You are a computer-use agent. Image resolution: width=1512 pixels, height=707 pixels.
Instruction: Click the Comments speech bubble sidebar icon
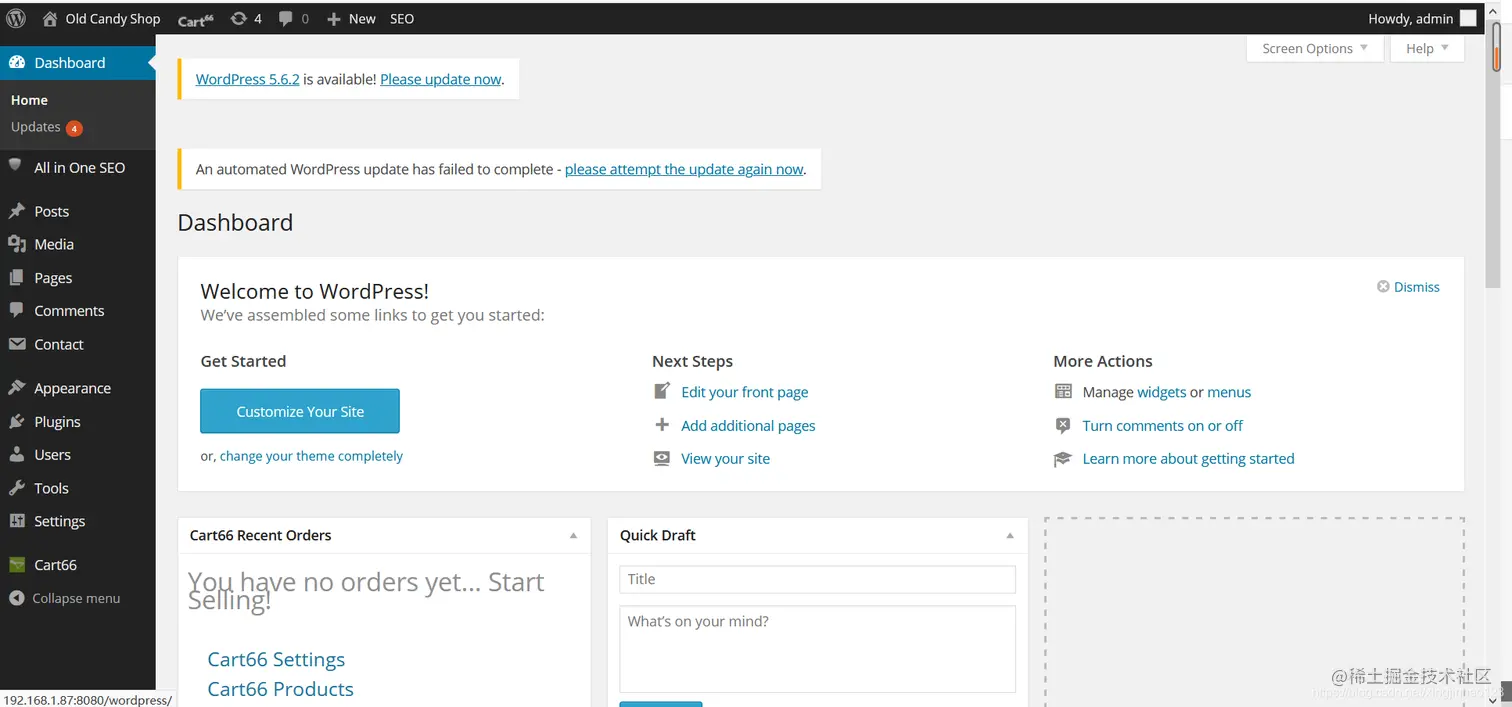pyautogui.click(x=16, y=311)
